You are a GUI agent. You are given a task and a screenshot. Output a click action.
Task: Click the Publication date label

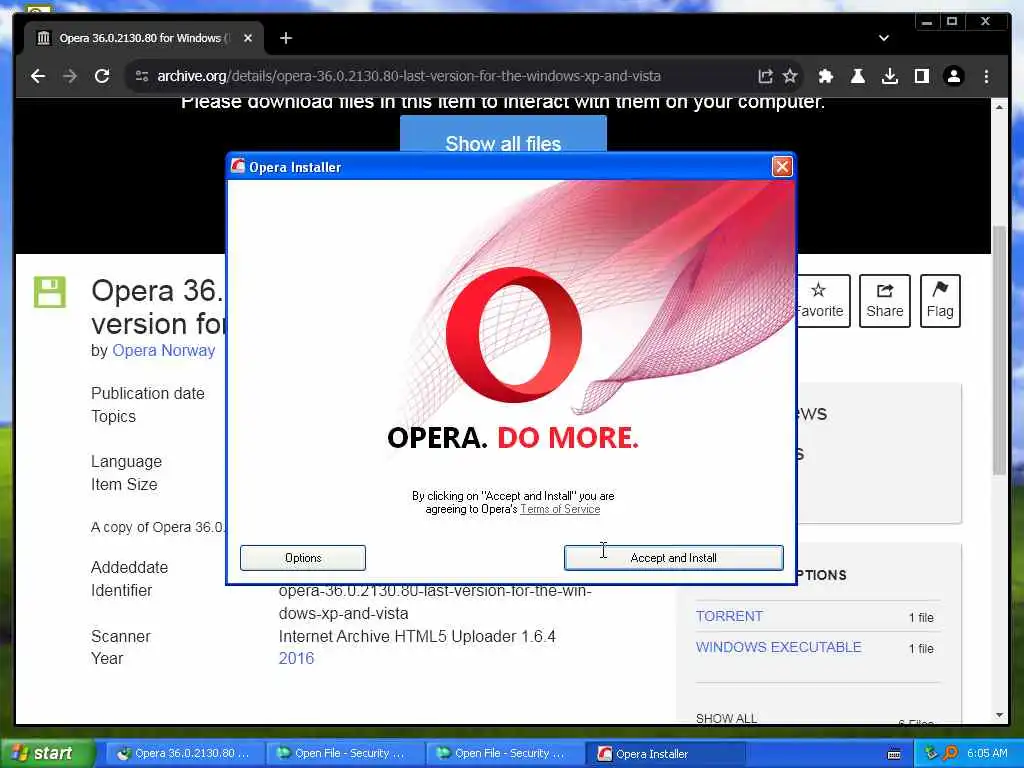pos(148,393)
